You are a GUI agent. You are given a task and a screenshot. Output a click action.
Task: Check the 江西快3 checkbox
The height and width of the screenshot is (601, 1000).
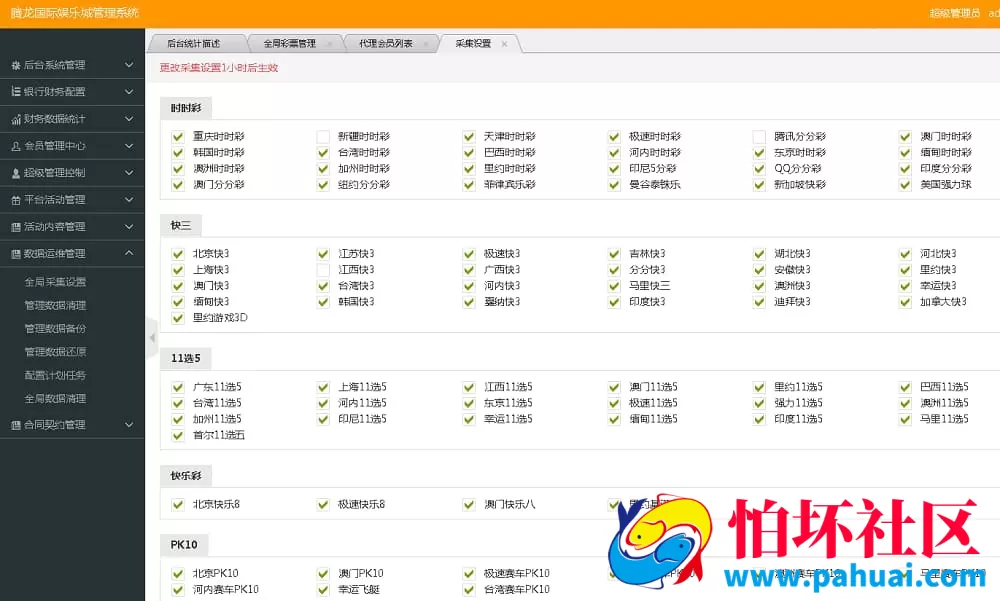323,270
